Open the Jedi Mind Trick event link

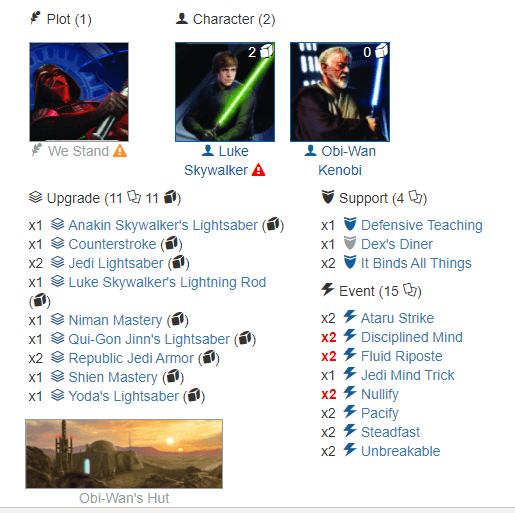407,375
